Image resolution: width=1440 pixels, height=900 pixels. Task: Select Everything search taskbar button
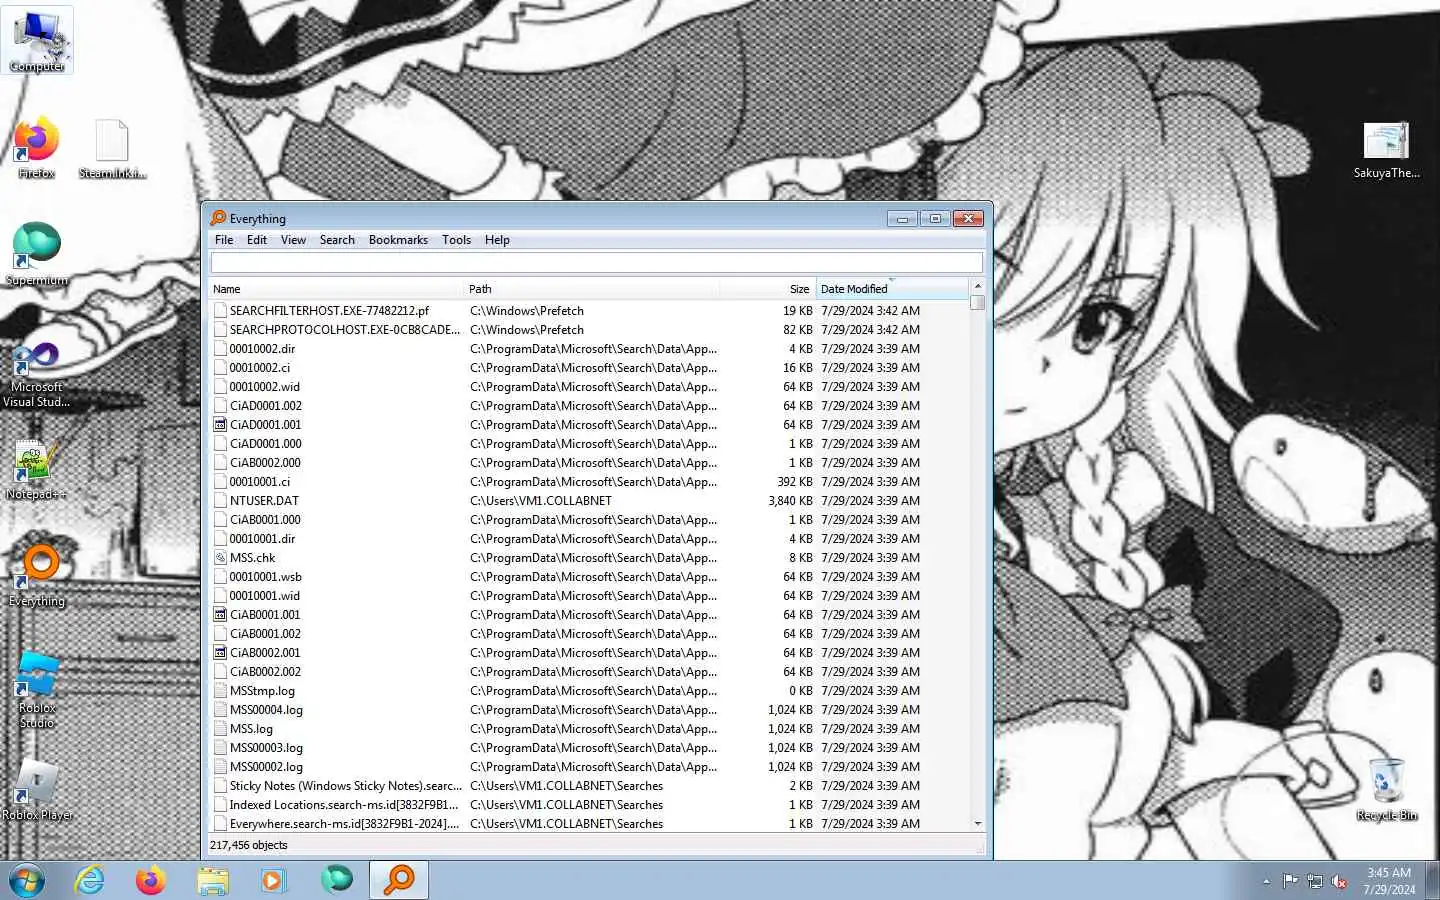coord(399,880)
